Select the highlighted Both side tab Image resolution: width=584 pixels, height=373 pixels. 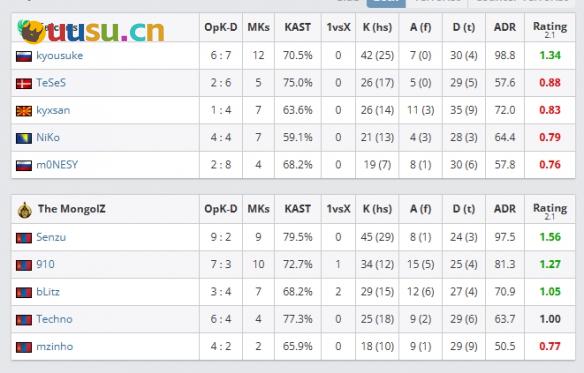pyautogui.click(x=386, y=3)
